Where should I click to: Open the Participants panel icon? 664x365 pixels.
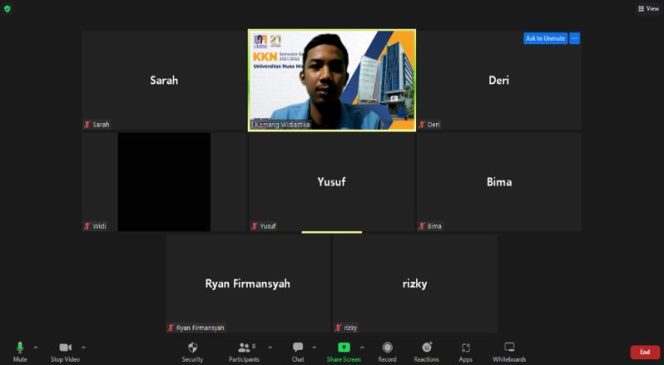(244, 348)
